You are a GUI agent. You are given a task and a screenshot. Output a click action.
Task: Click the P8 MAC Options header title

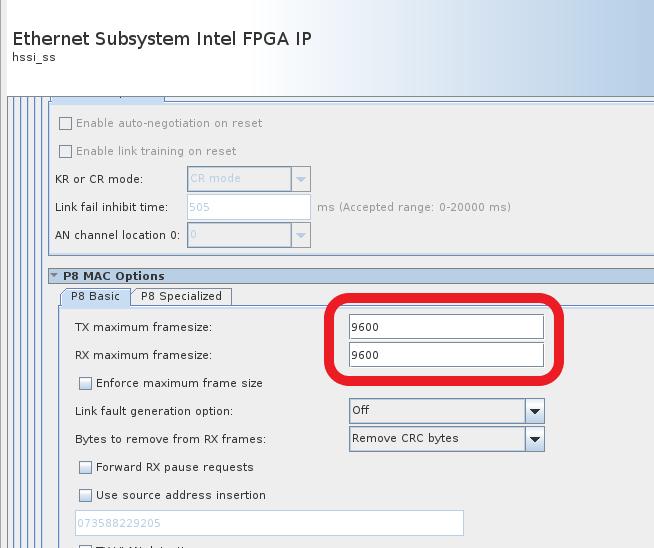tap(113, 276)
